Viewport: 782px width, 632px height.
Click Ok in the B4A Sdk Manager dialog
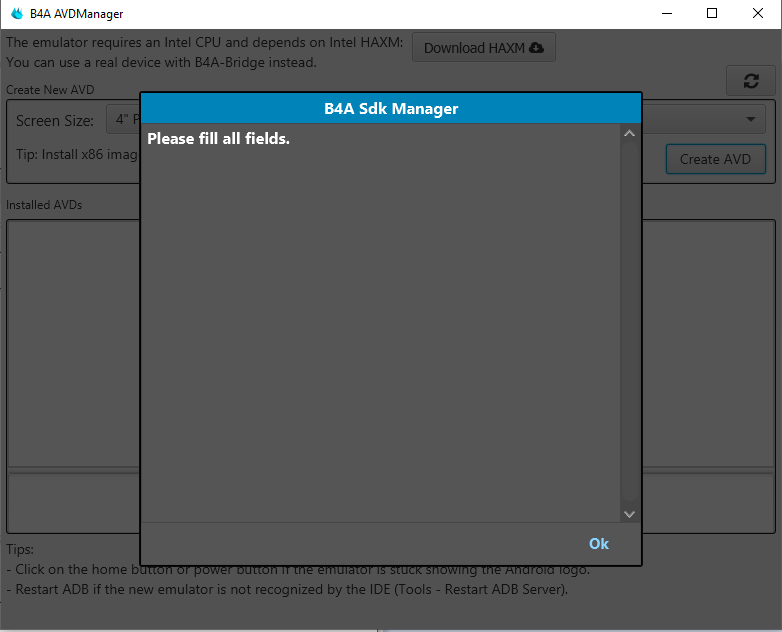click(598, 543)
